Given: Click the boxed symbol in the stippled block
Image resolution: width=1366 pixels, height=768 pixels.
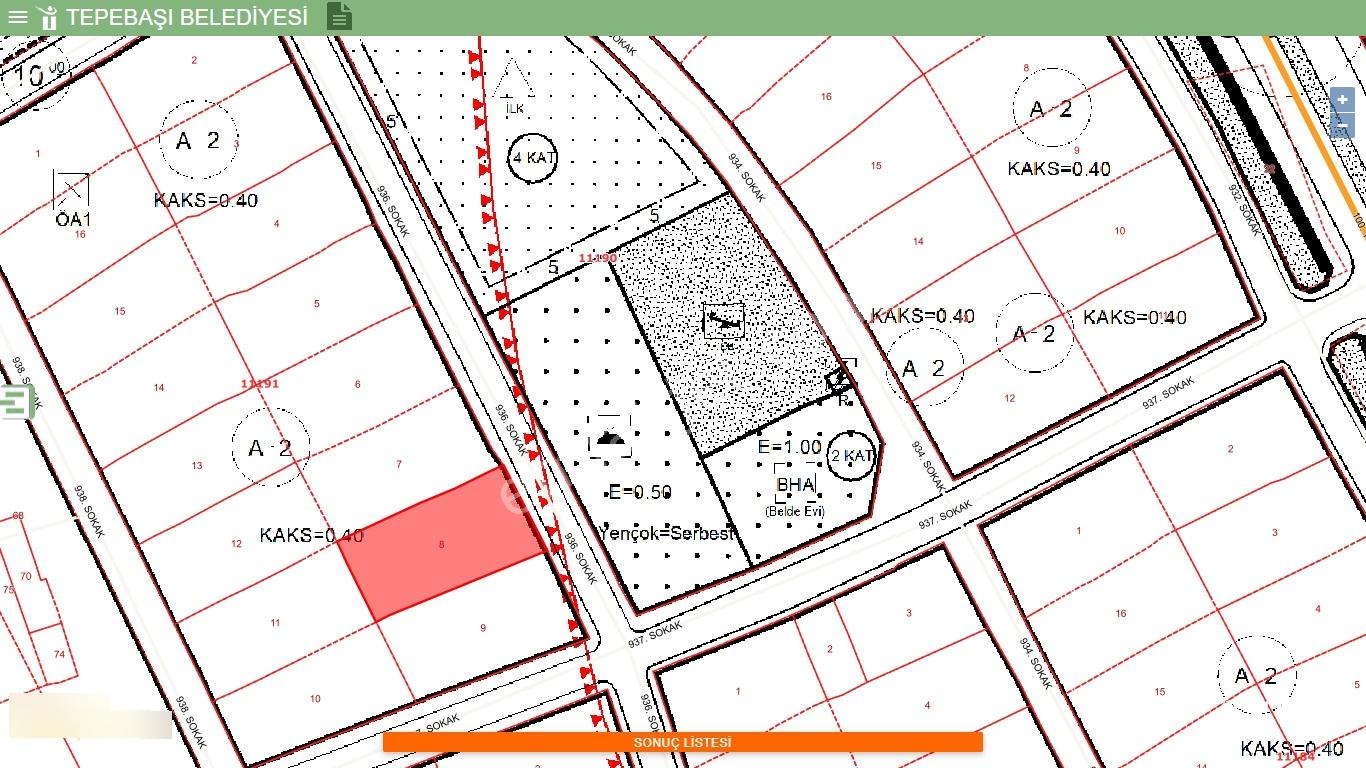Looking at the screenshot, I should click(x=723, y=321).
